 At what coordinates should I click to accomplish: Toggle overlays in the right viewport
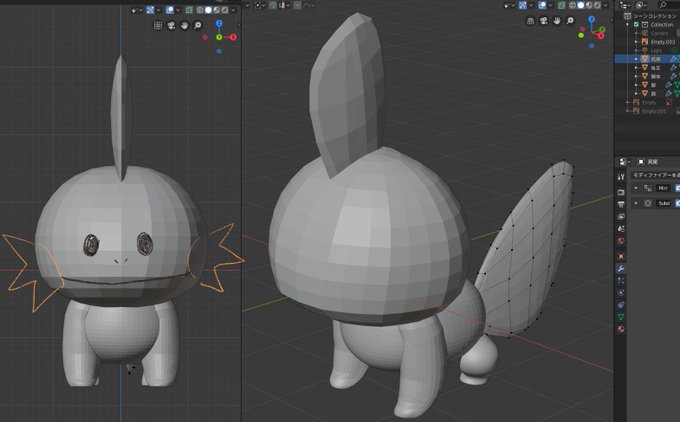click(542, 5)
